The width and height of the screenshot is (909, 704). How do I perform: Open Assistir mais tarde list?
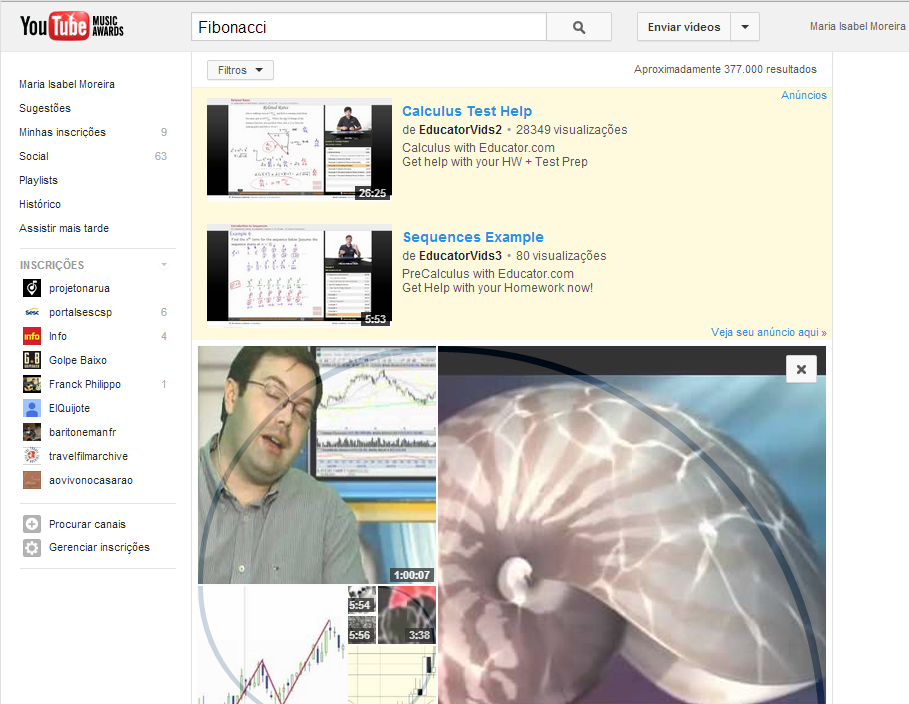click(x=64, y=228)
